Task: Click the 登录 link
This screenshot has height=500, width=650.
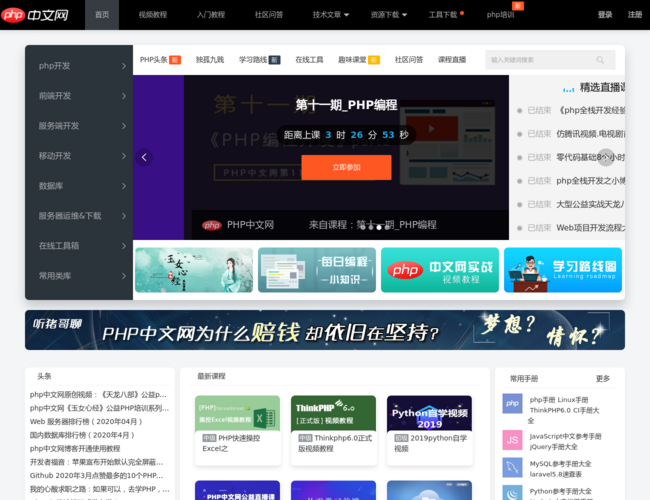Action: click(605, 15)
